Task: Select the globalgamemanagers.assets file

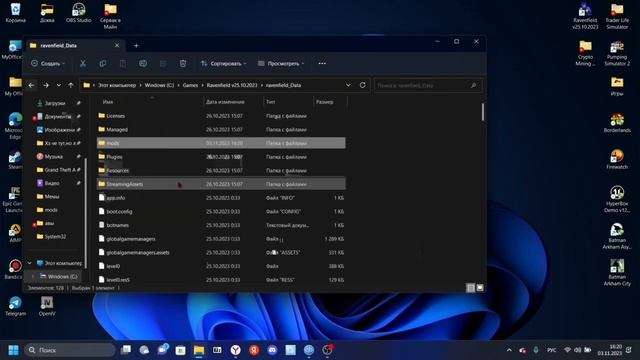Action: tap(221, 253)
